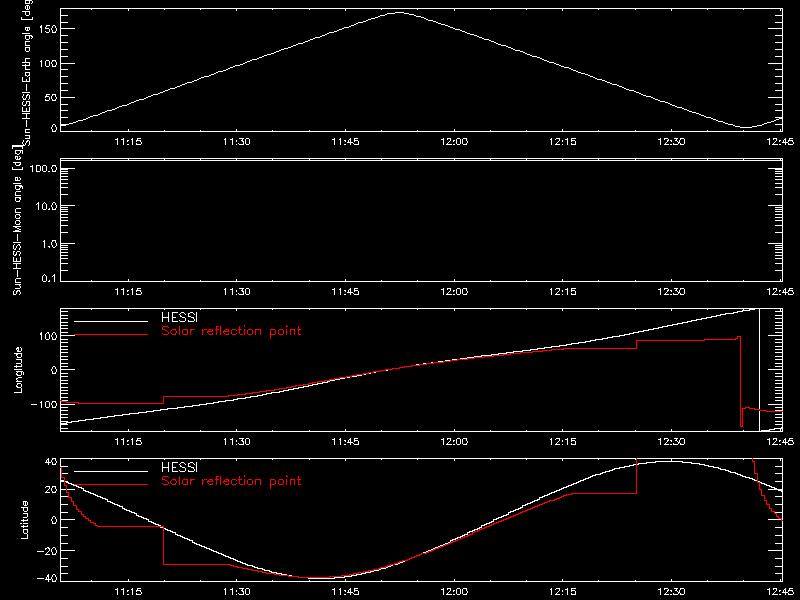Viewport: 800px width, 600px height.
Task: Click the vertical white wrap line in Longitude plot
Action: point(759,370)
